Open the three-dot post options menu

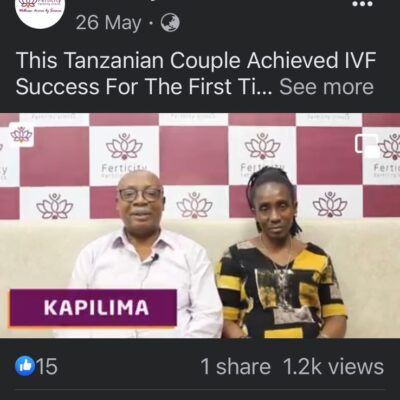point(362,5)
